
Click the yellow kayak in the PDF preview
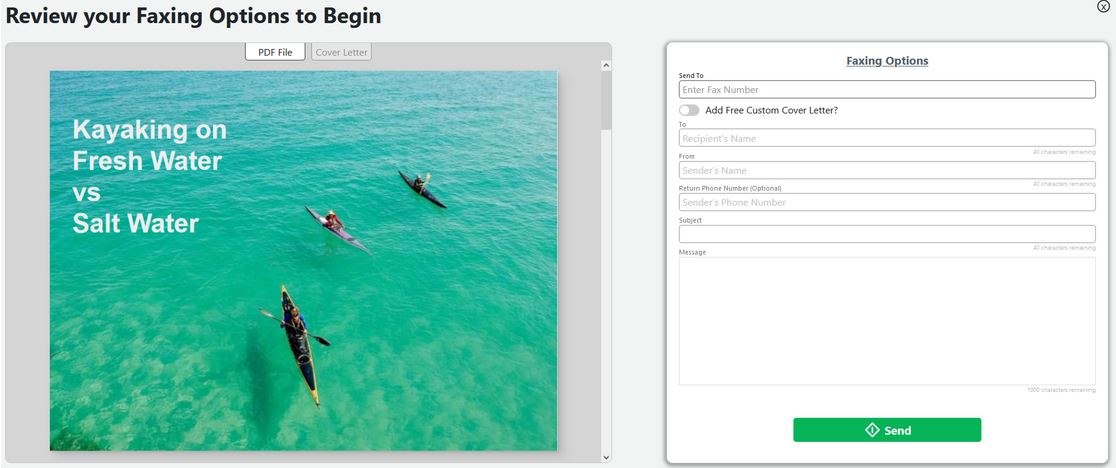tap(298, 340)
